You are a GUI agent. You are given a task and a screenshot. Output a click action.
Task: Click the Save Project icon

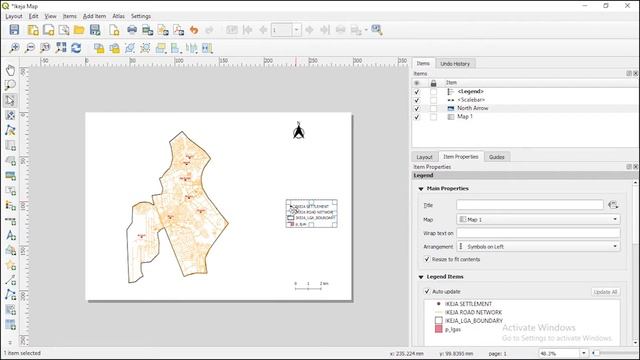[14, 30]
